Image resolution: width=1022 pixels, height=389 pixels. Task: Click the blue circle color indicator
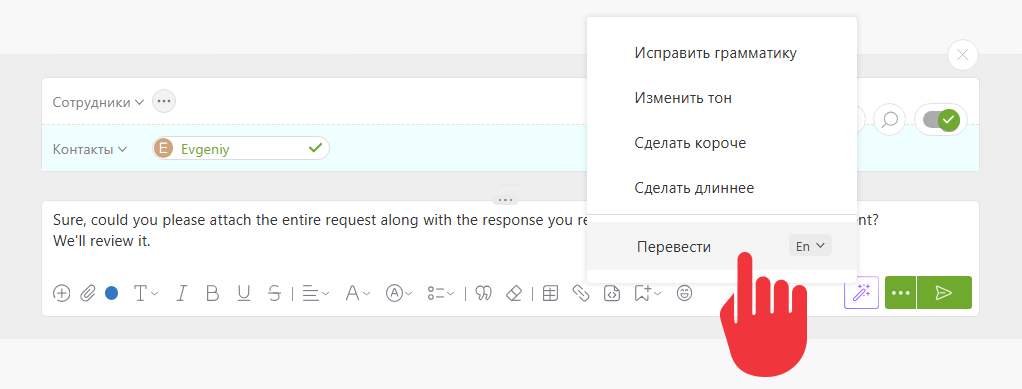tap(111, 293)
